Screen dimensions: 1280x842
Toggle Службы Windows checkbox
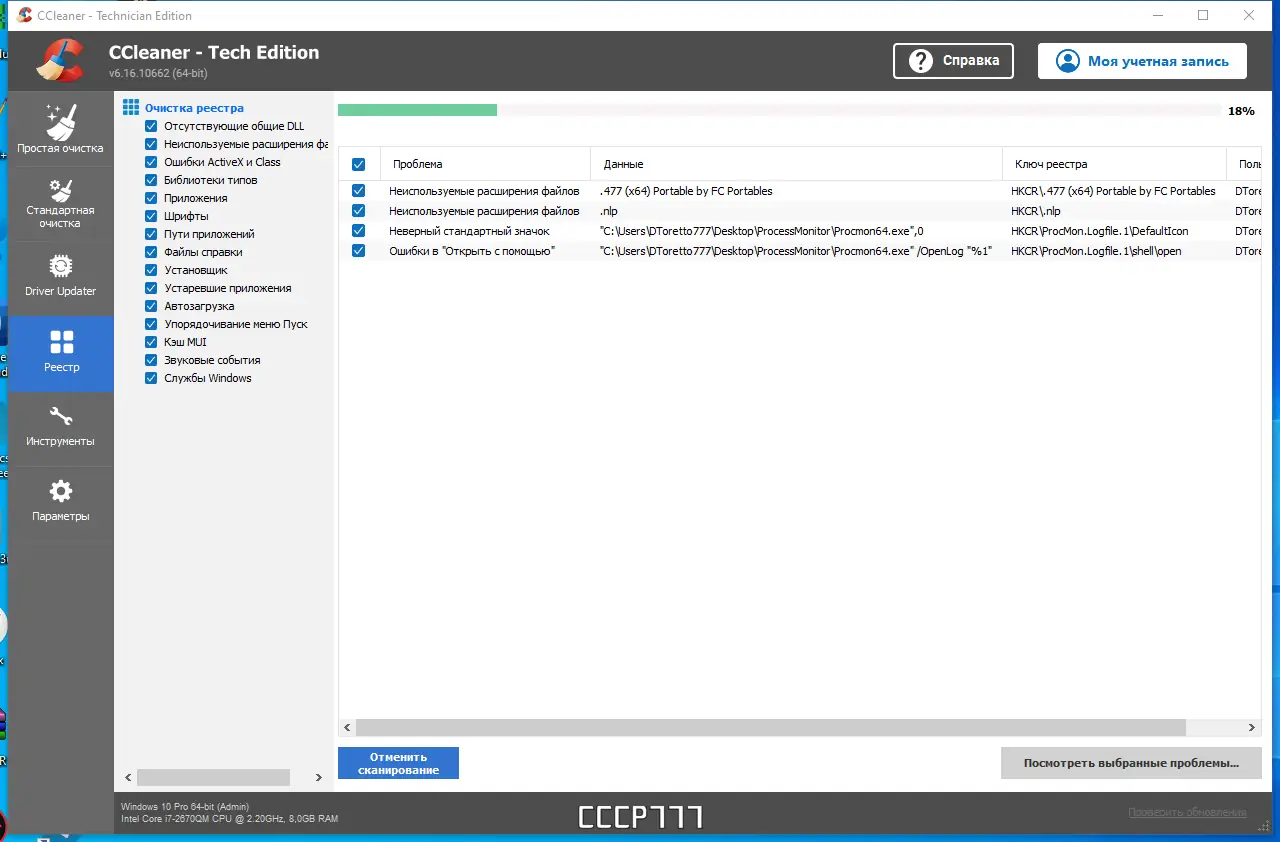[151, 378]
